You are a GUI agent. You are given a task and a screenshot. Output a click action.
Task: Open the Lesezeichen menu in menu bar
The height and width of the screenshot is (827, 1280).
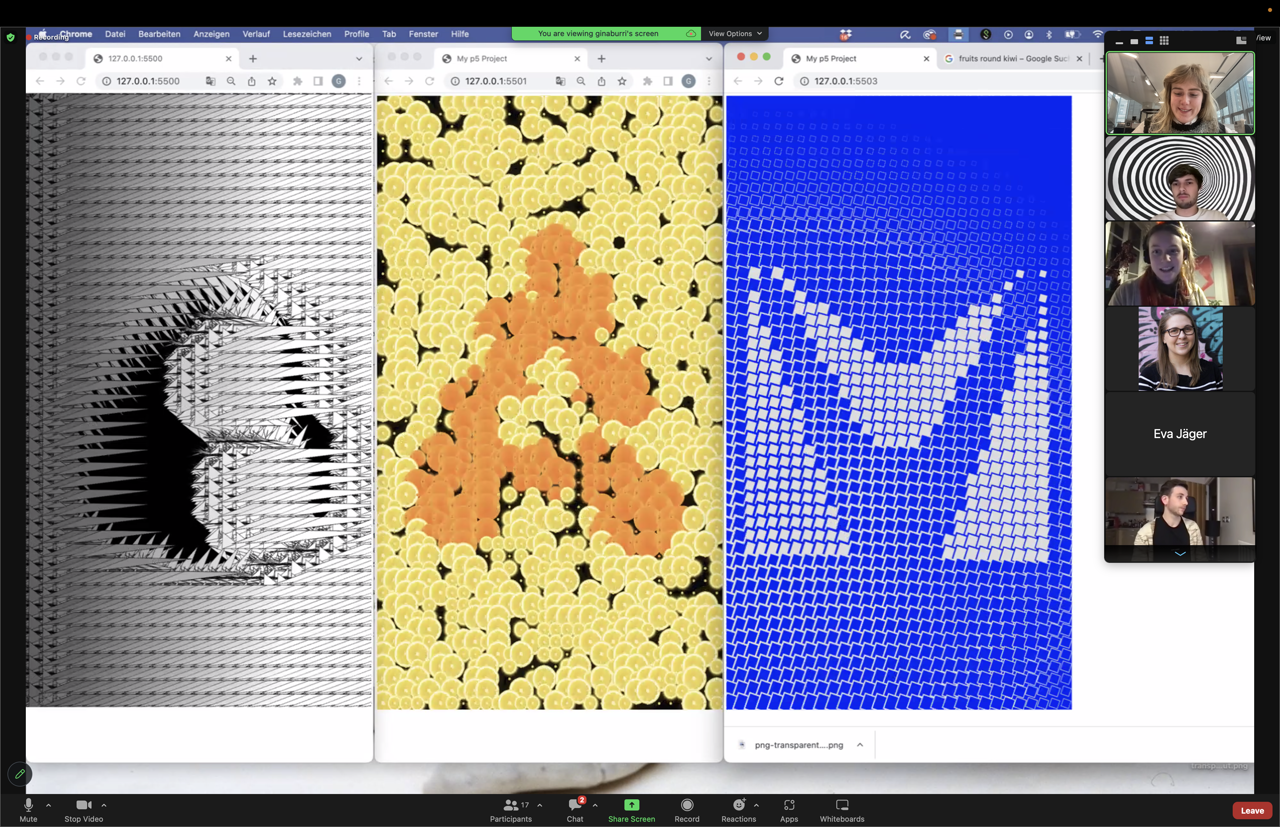click(x=306, y=34)
